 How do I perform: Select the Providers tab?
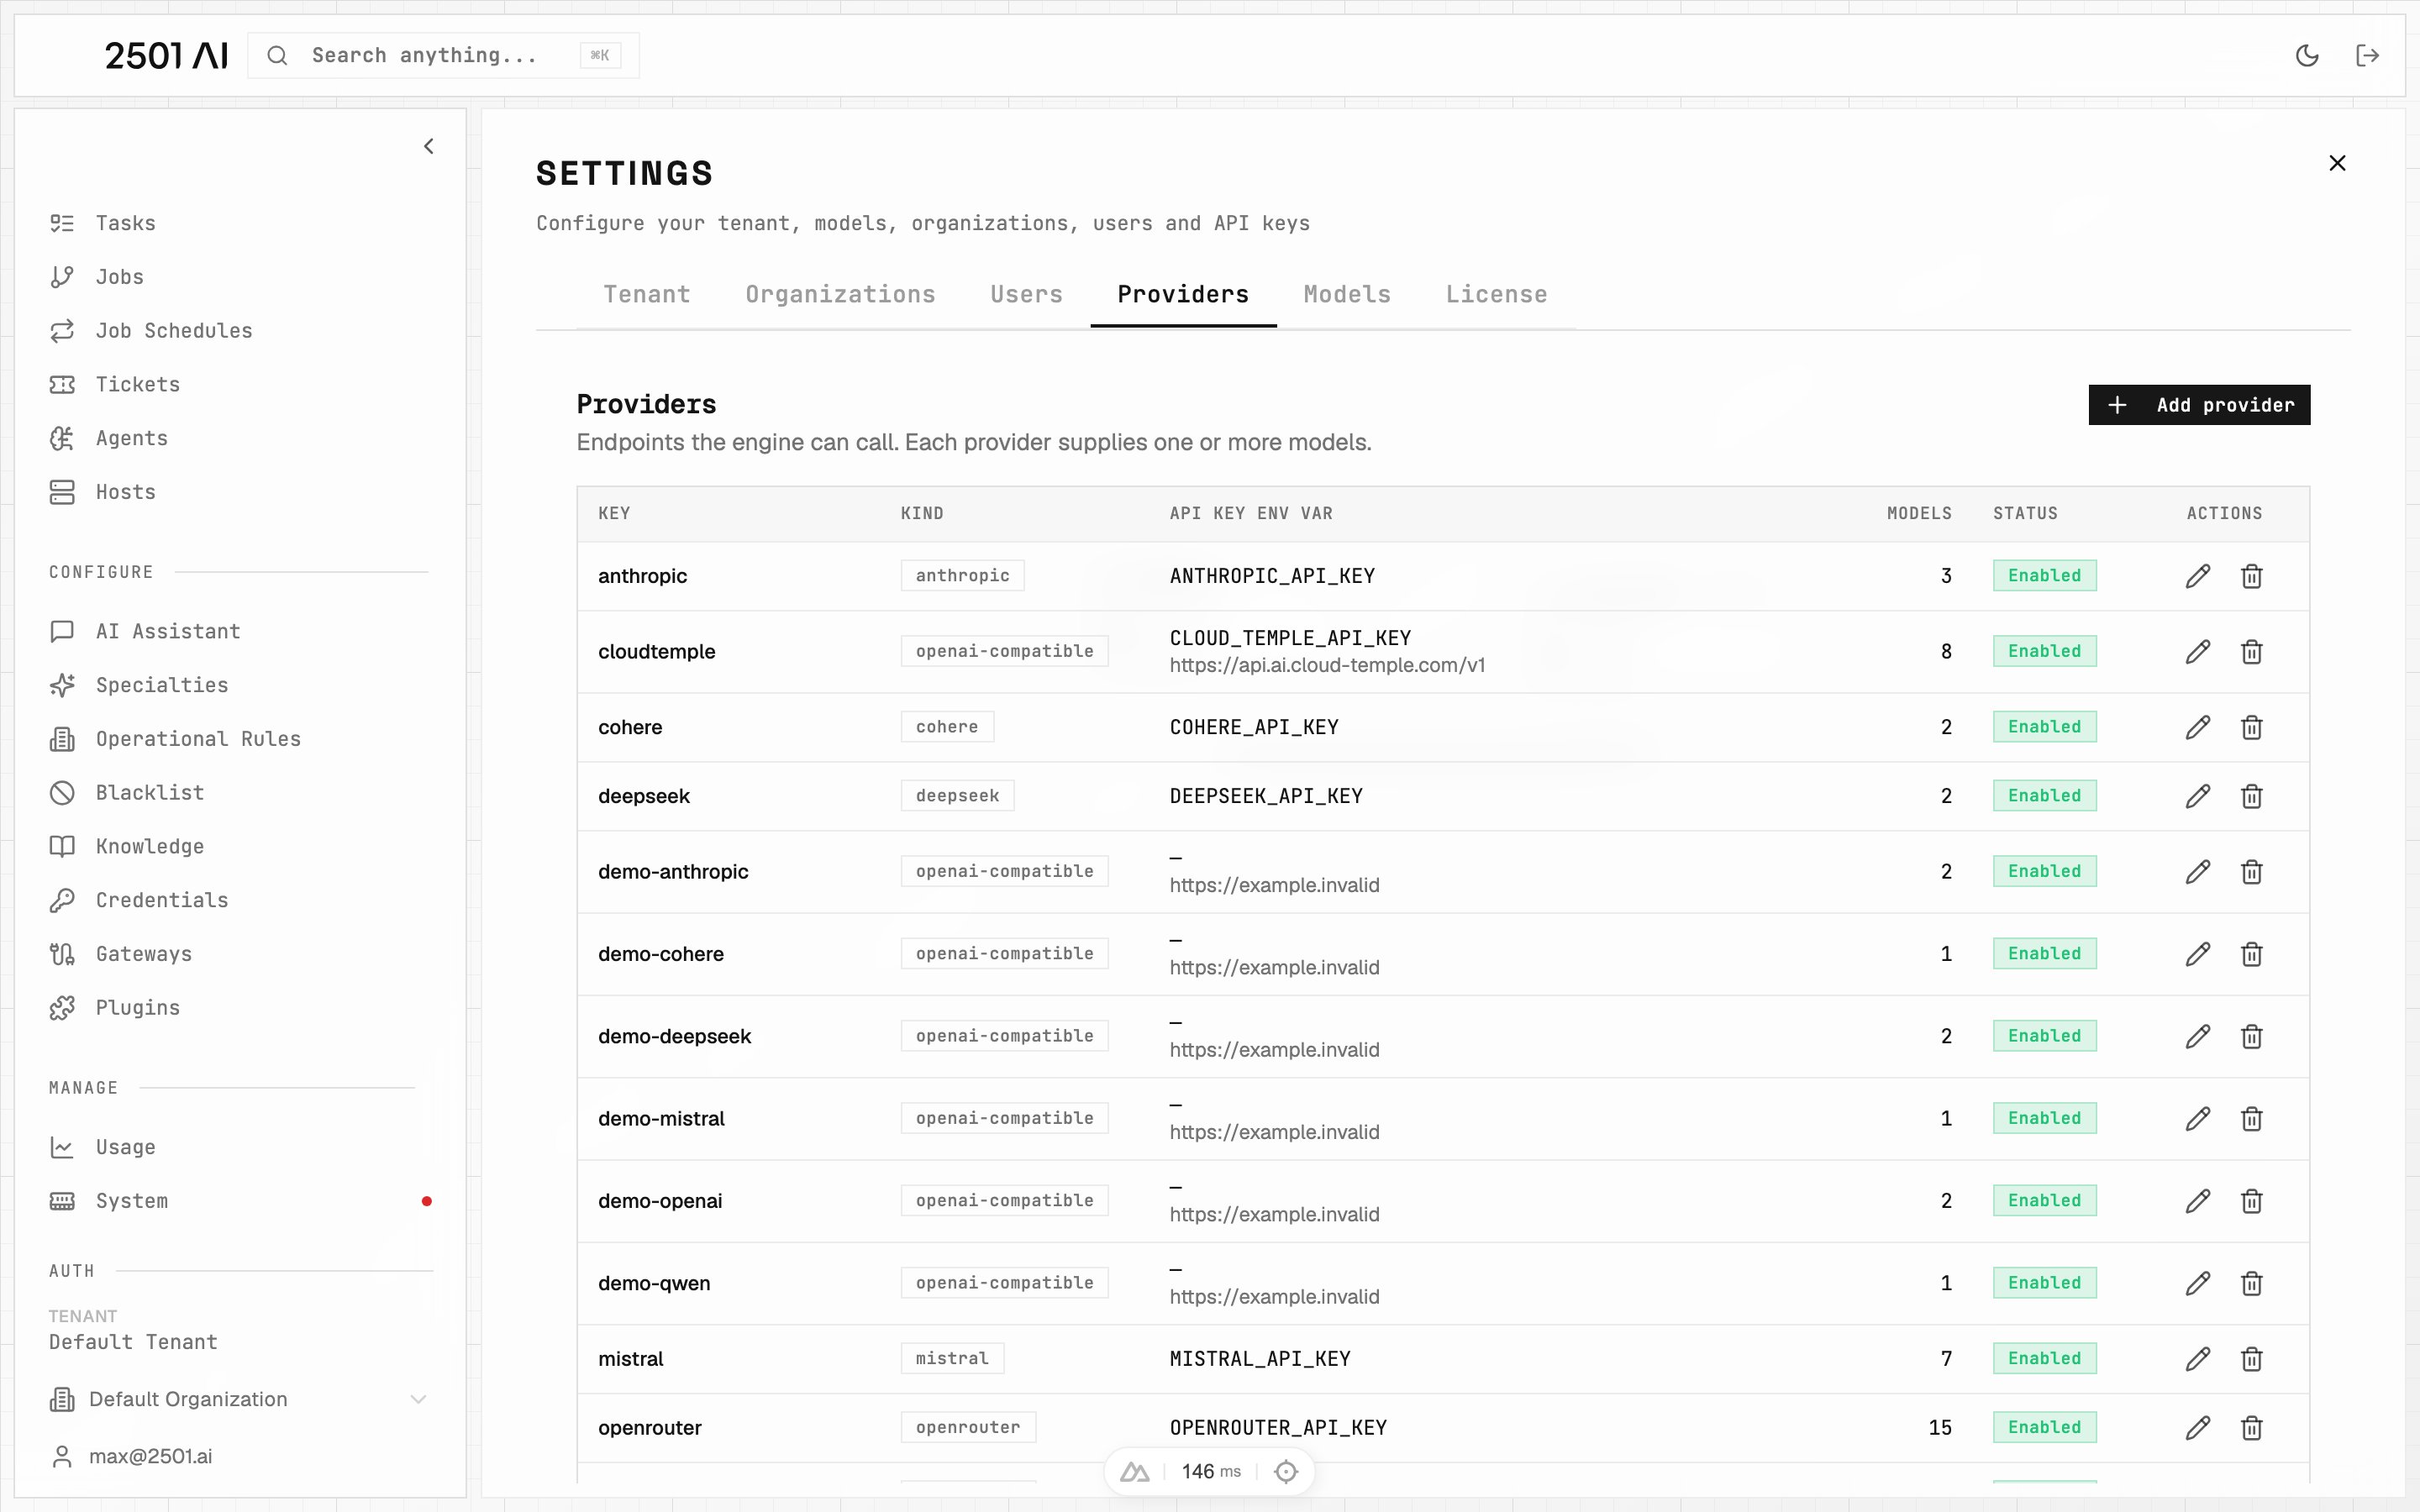[1183, 295]
